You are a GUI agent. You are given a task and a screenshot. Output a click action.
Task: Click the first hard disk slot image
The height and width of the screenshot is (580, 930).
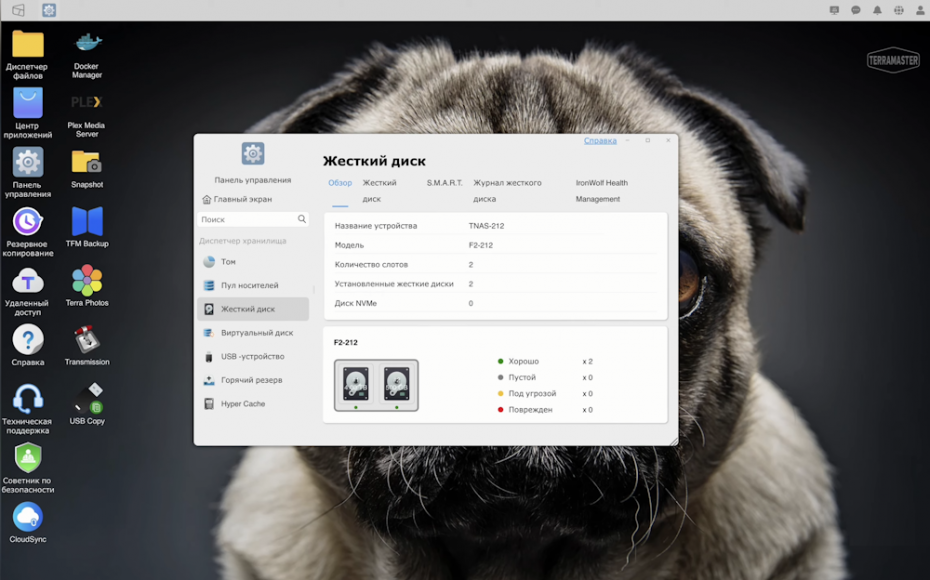pyautogui.click(x=356, y=384)
